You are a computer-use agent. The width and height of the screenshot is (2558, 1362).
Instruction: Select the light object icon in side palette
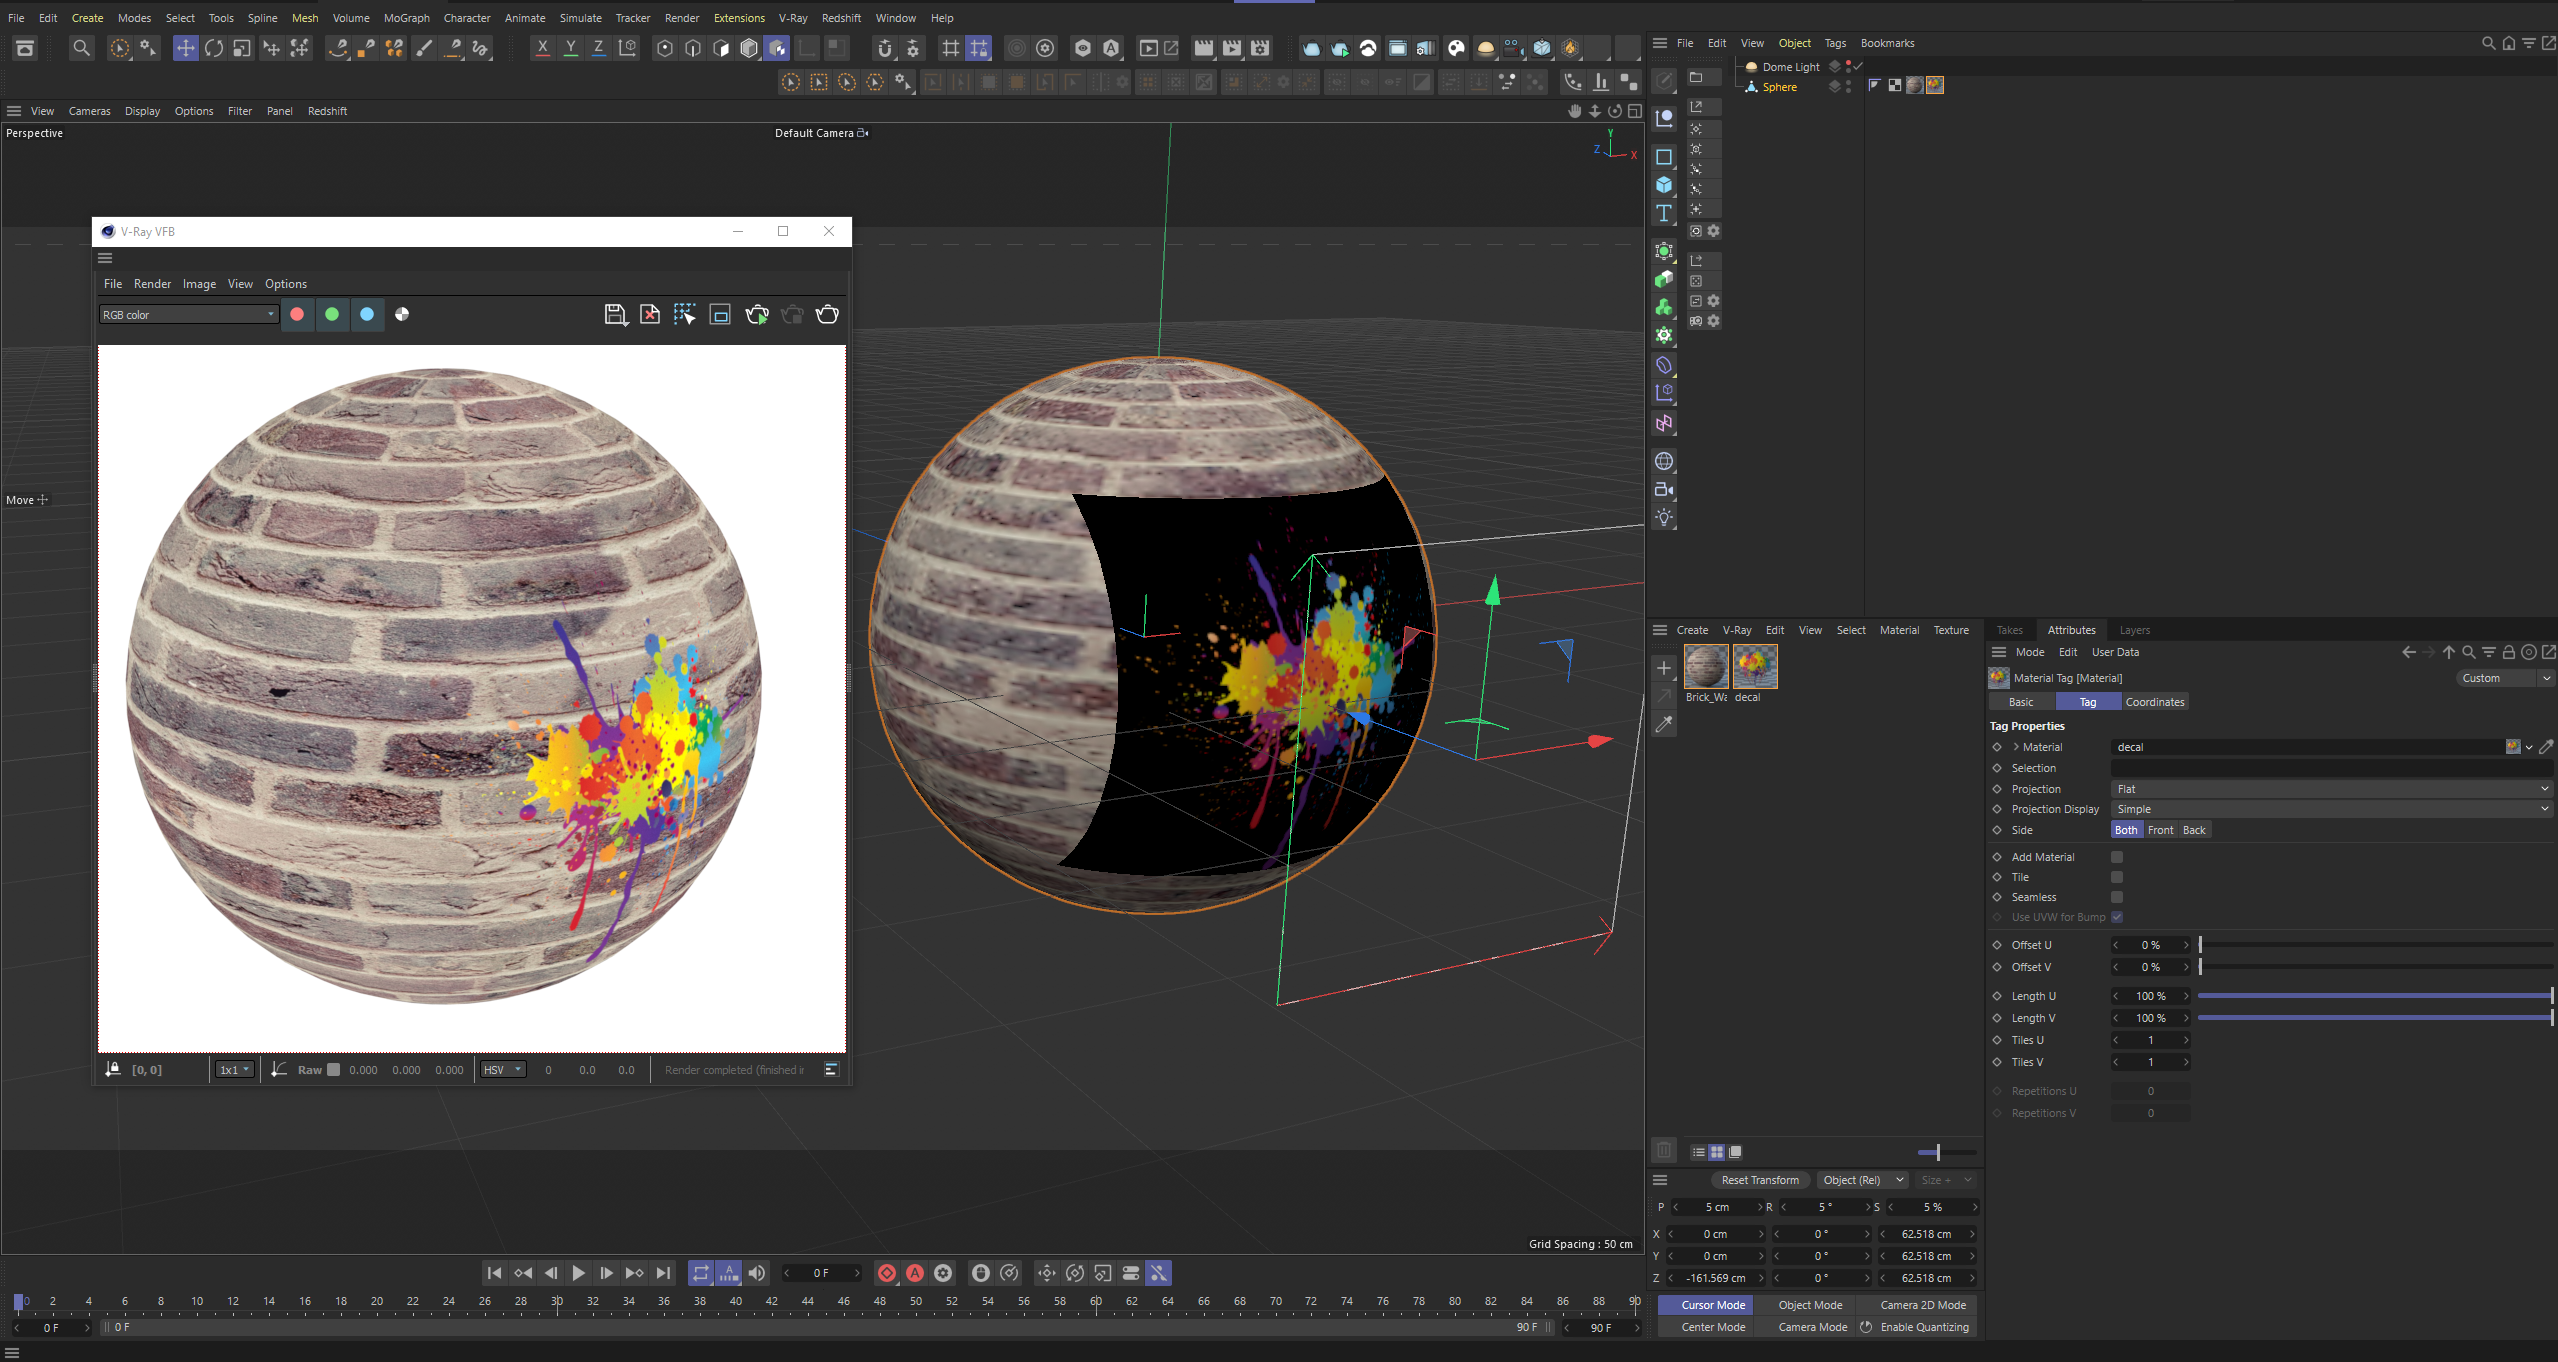tap(1664, 518)
